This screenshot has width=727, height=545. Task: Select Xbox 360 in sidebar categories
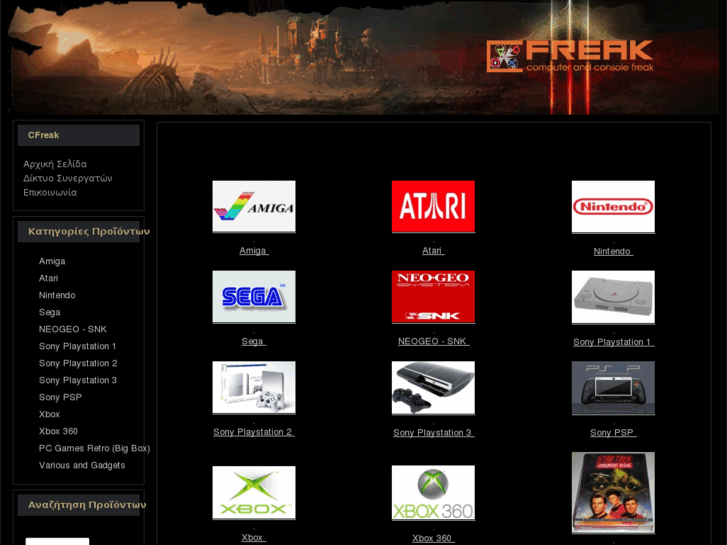58,431
